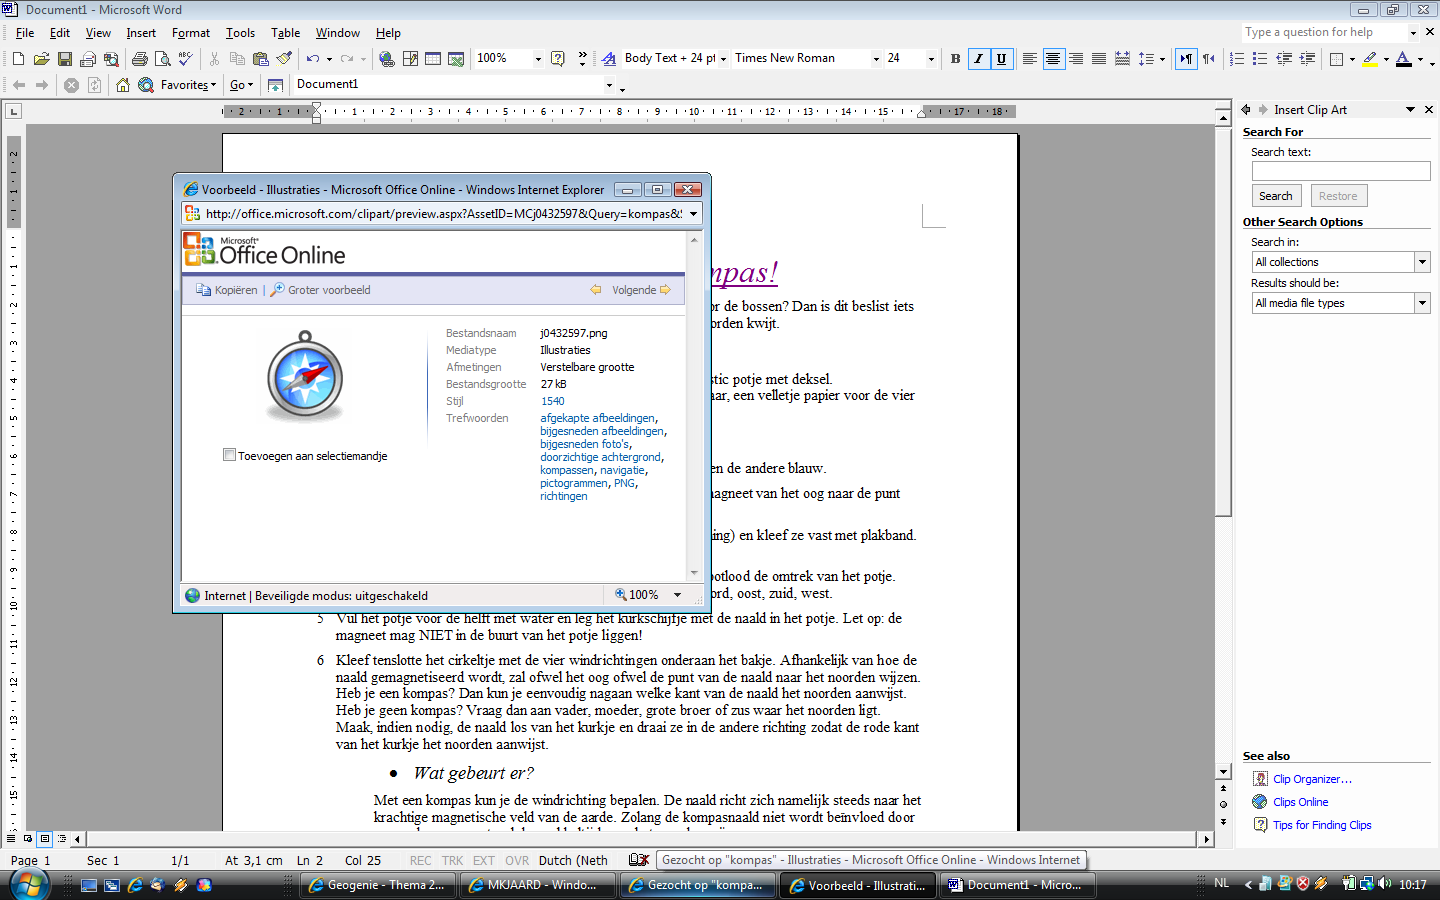
Task: Toggle center alignment
Action: pos(1053,59)
